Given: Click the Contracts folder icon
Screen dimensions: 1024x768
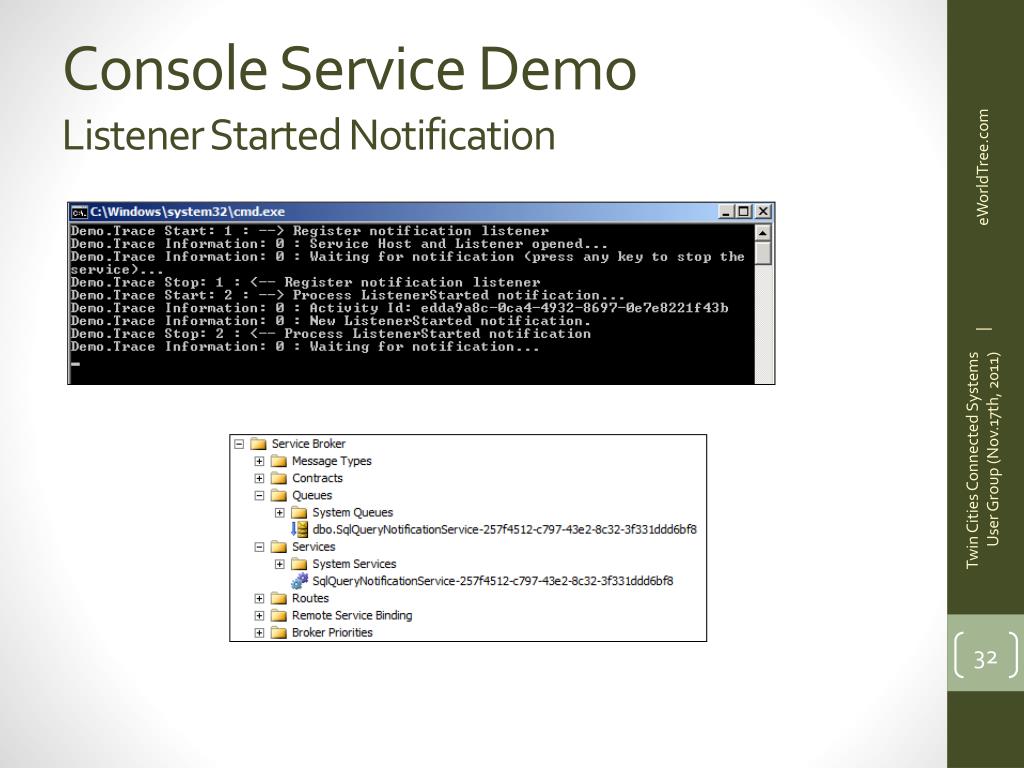Looking at the screenshot, I should pos(279,478).
